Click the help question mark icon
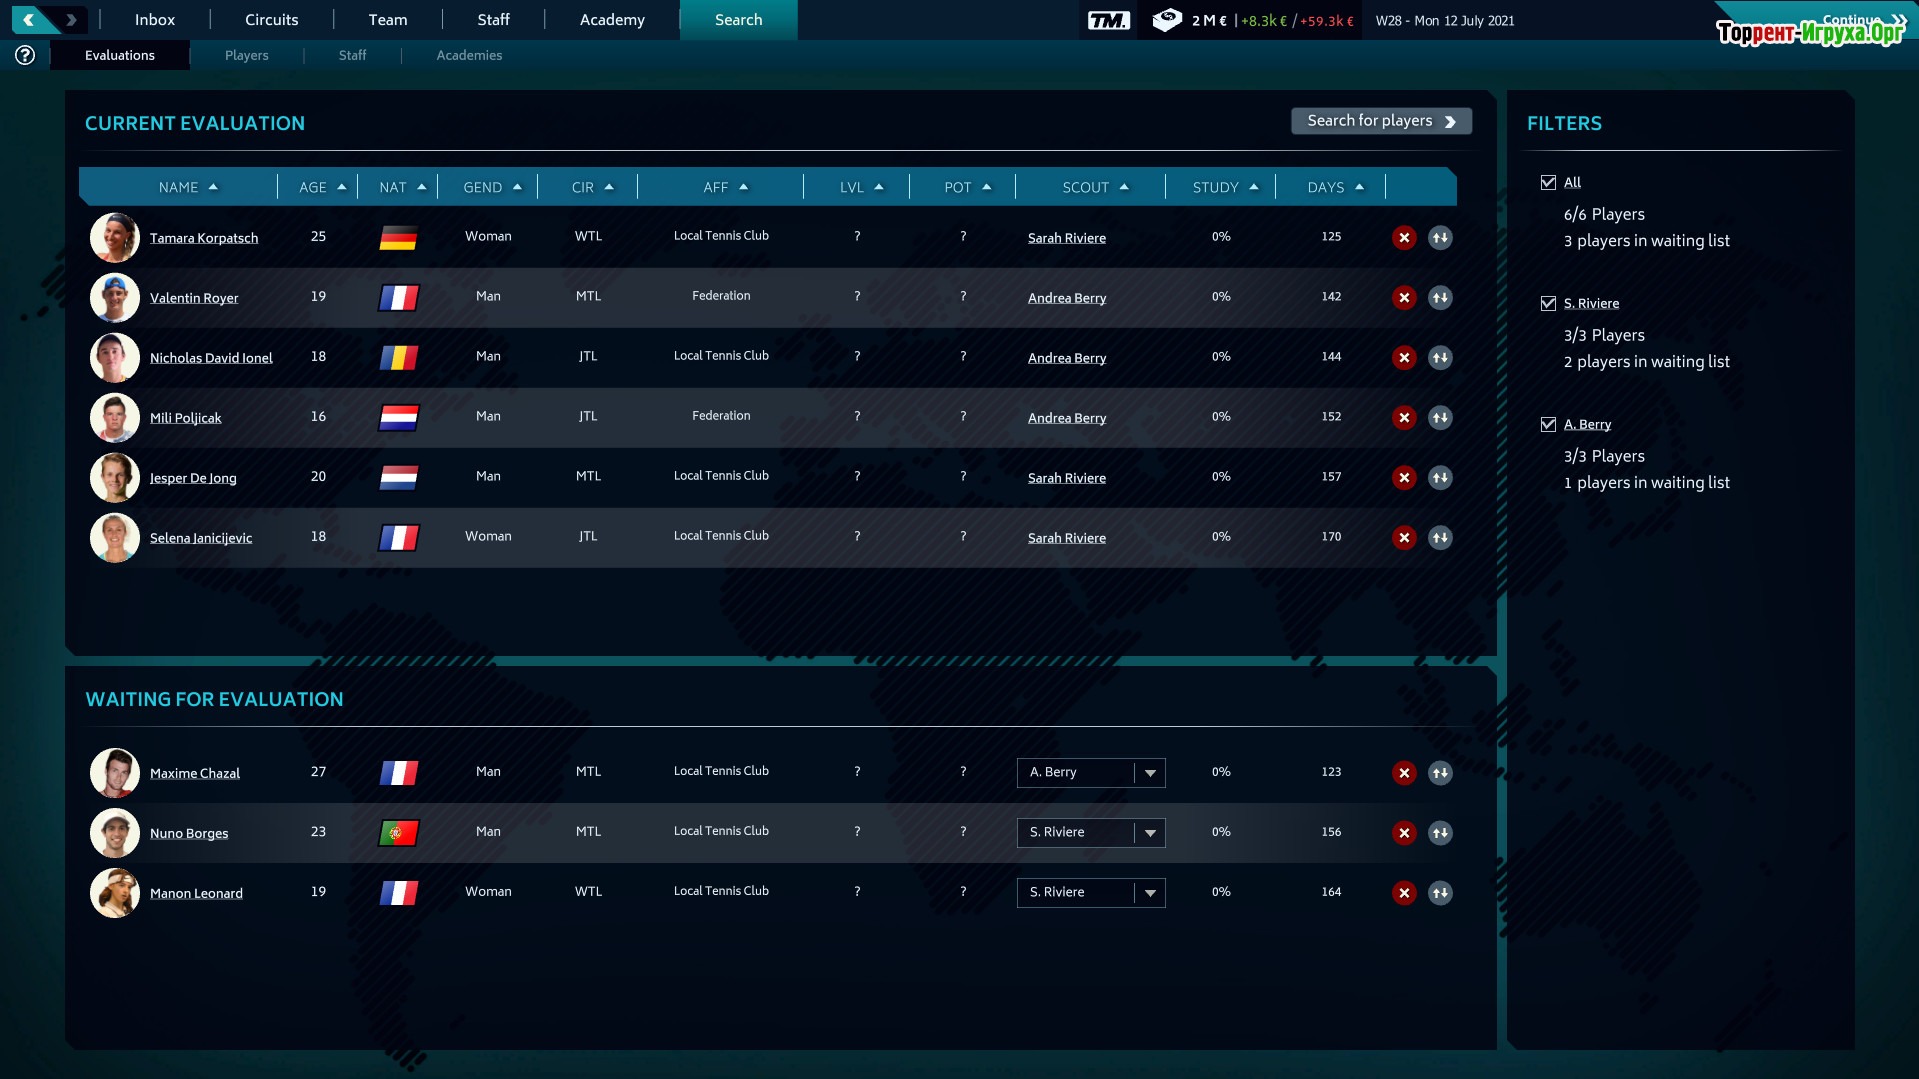This screenshot has width=1919, height=1079. point(25,55)
